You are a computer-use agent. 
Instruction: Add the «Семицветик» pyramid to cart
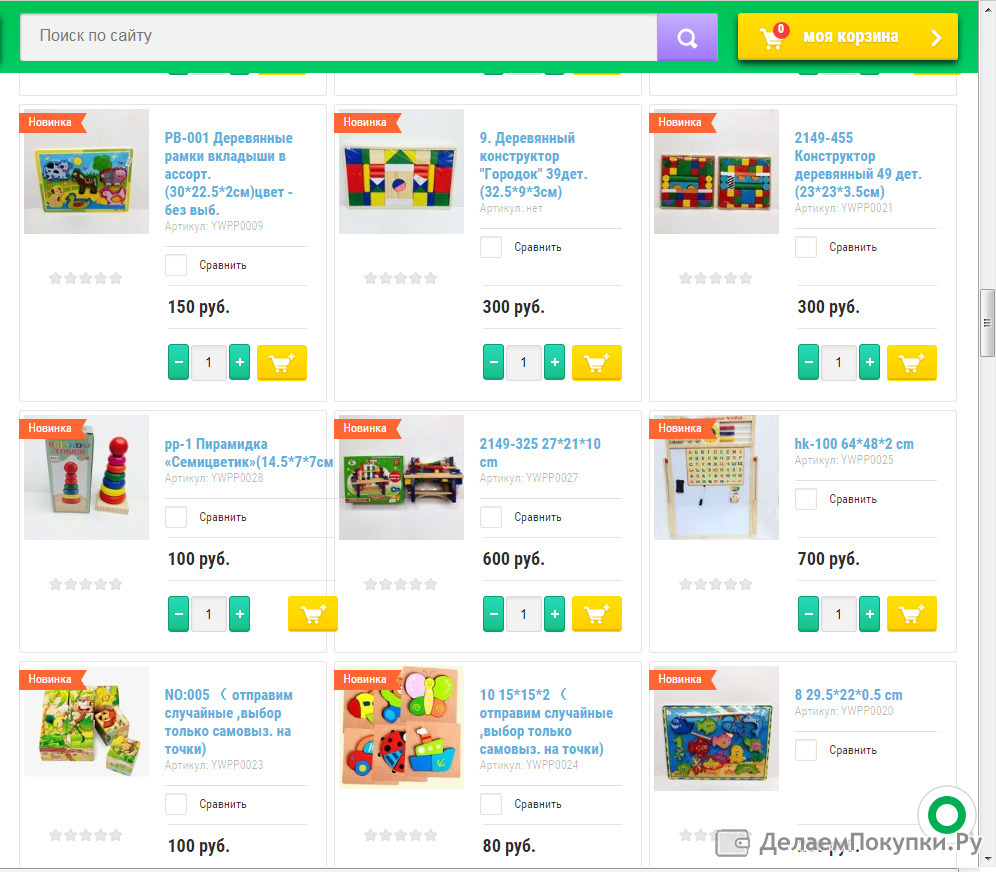point(313,614)
